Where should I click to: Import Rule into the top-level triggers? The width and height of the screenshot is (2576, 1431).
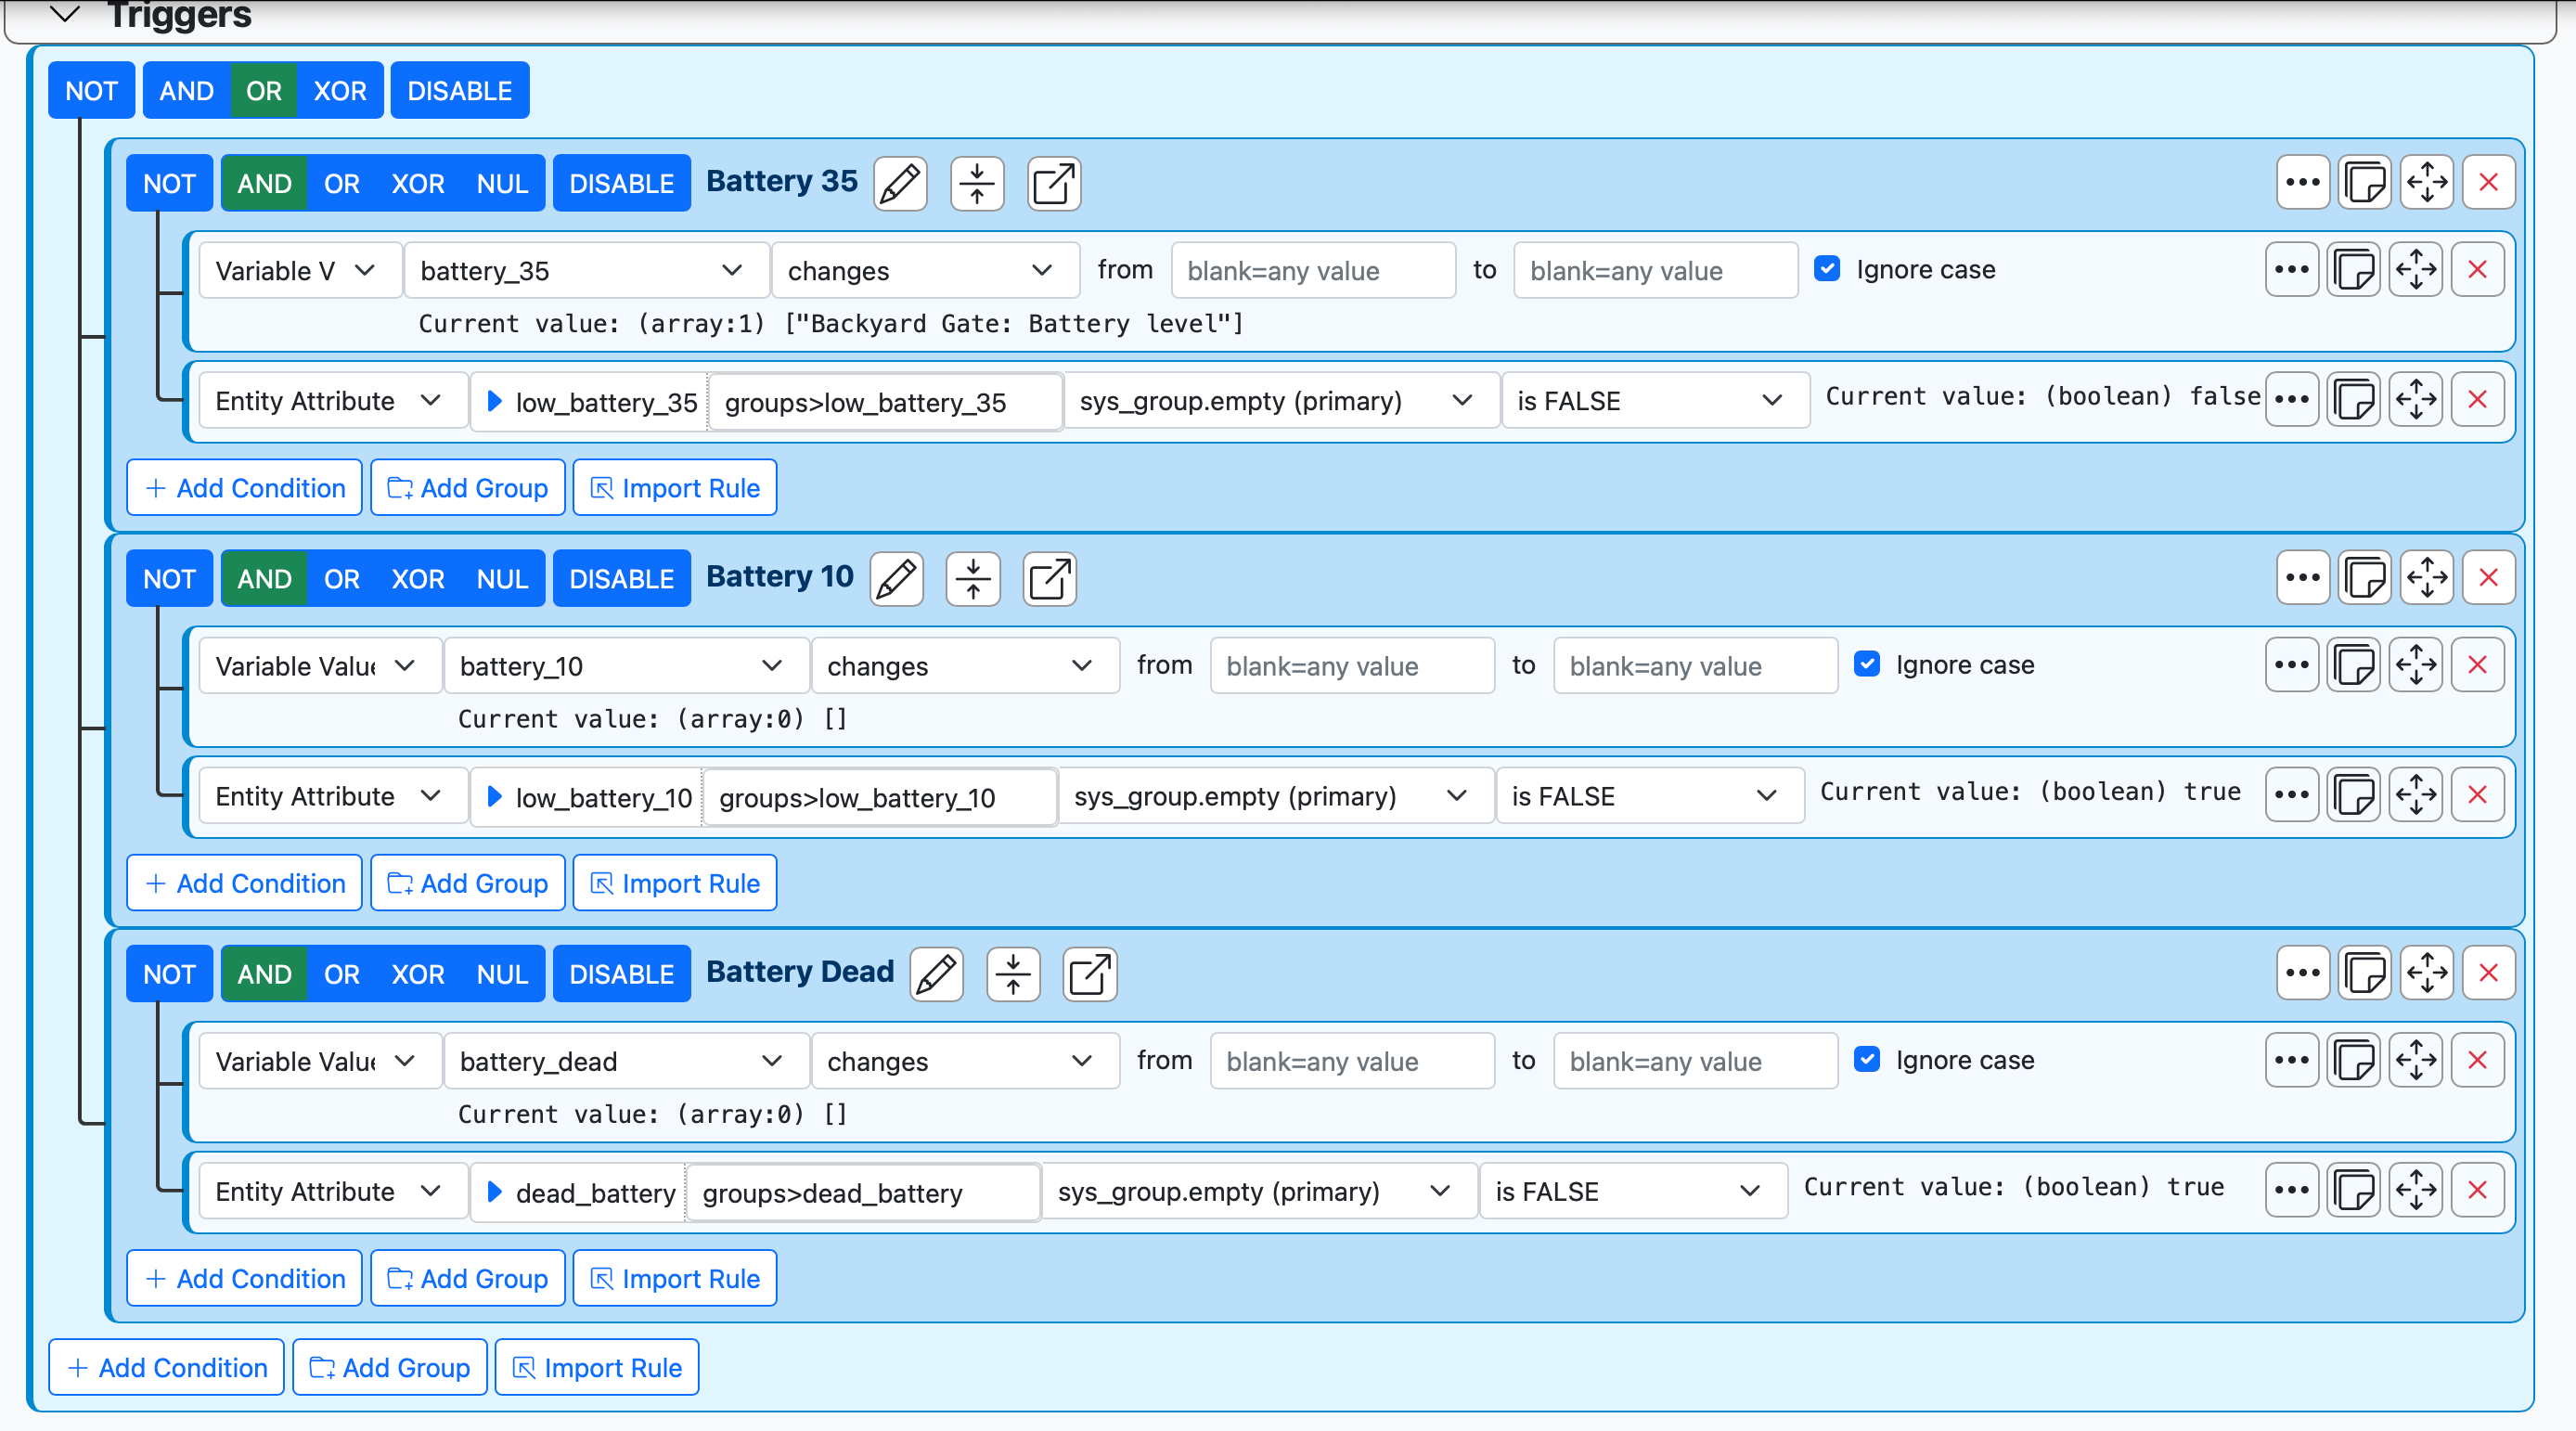[x=597, y=1367]
